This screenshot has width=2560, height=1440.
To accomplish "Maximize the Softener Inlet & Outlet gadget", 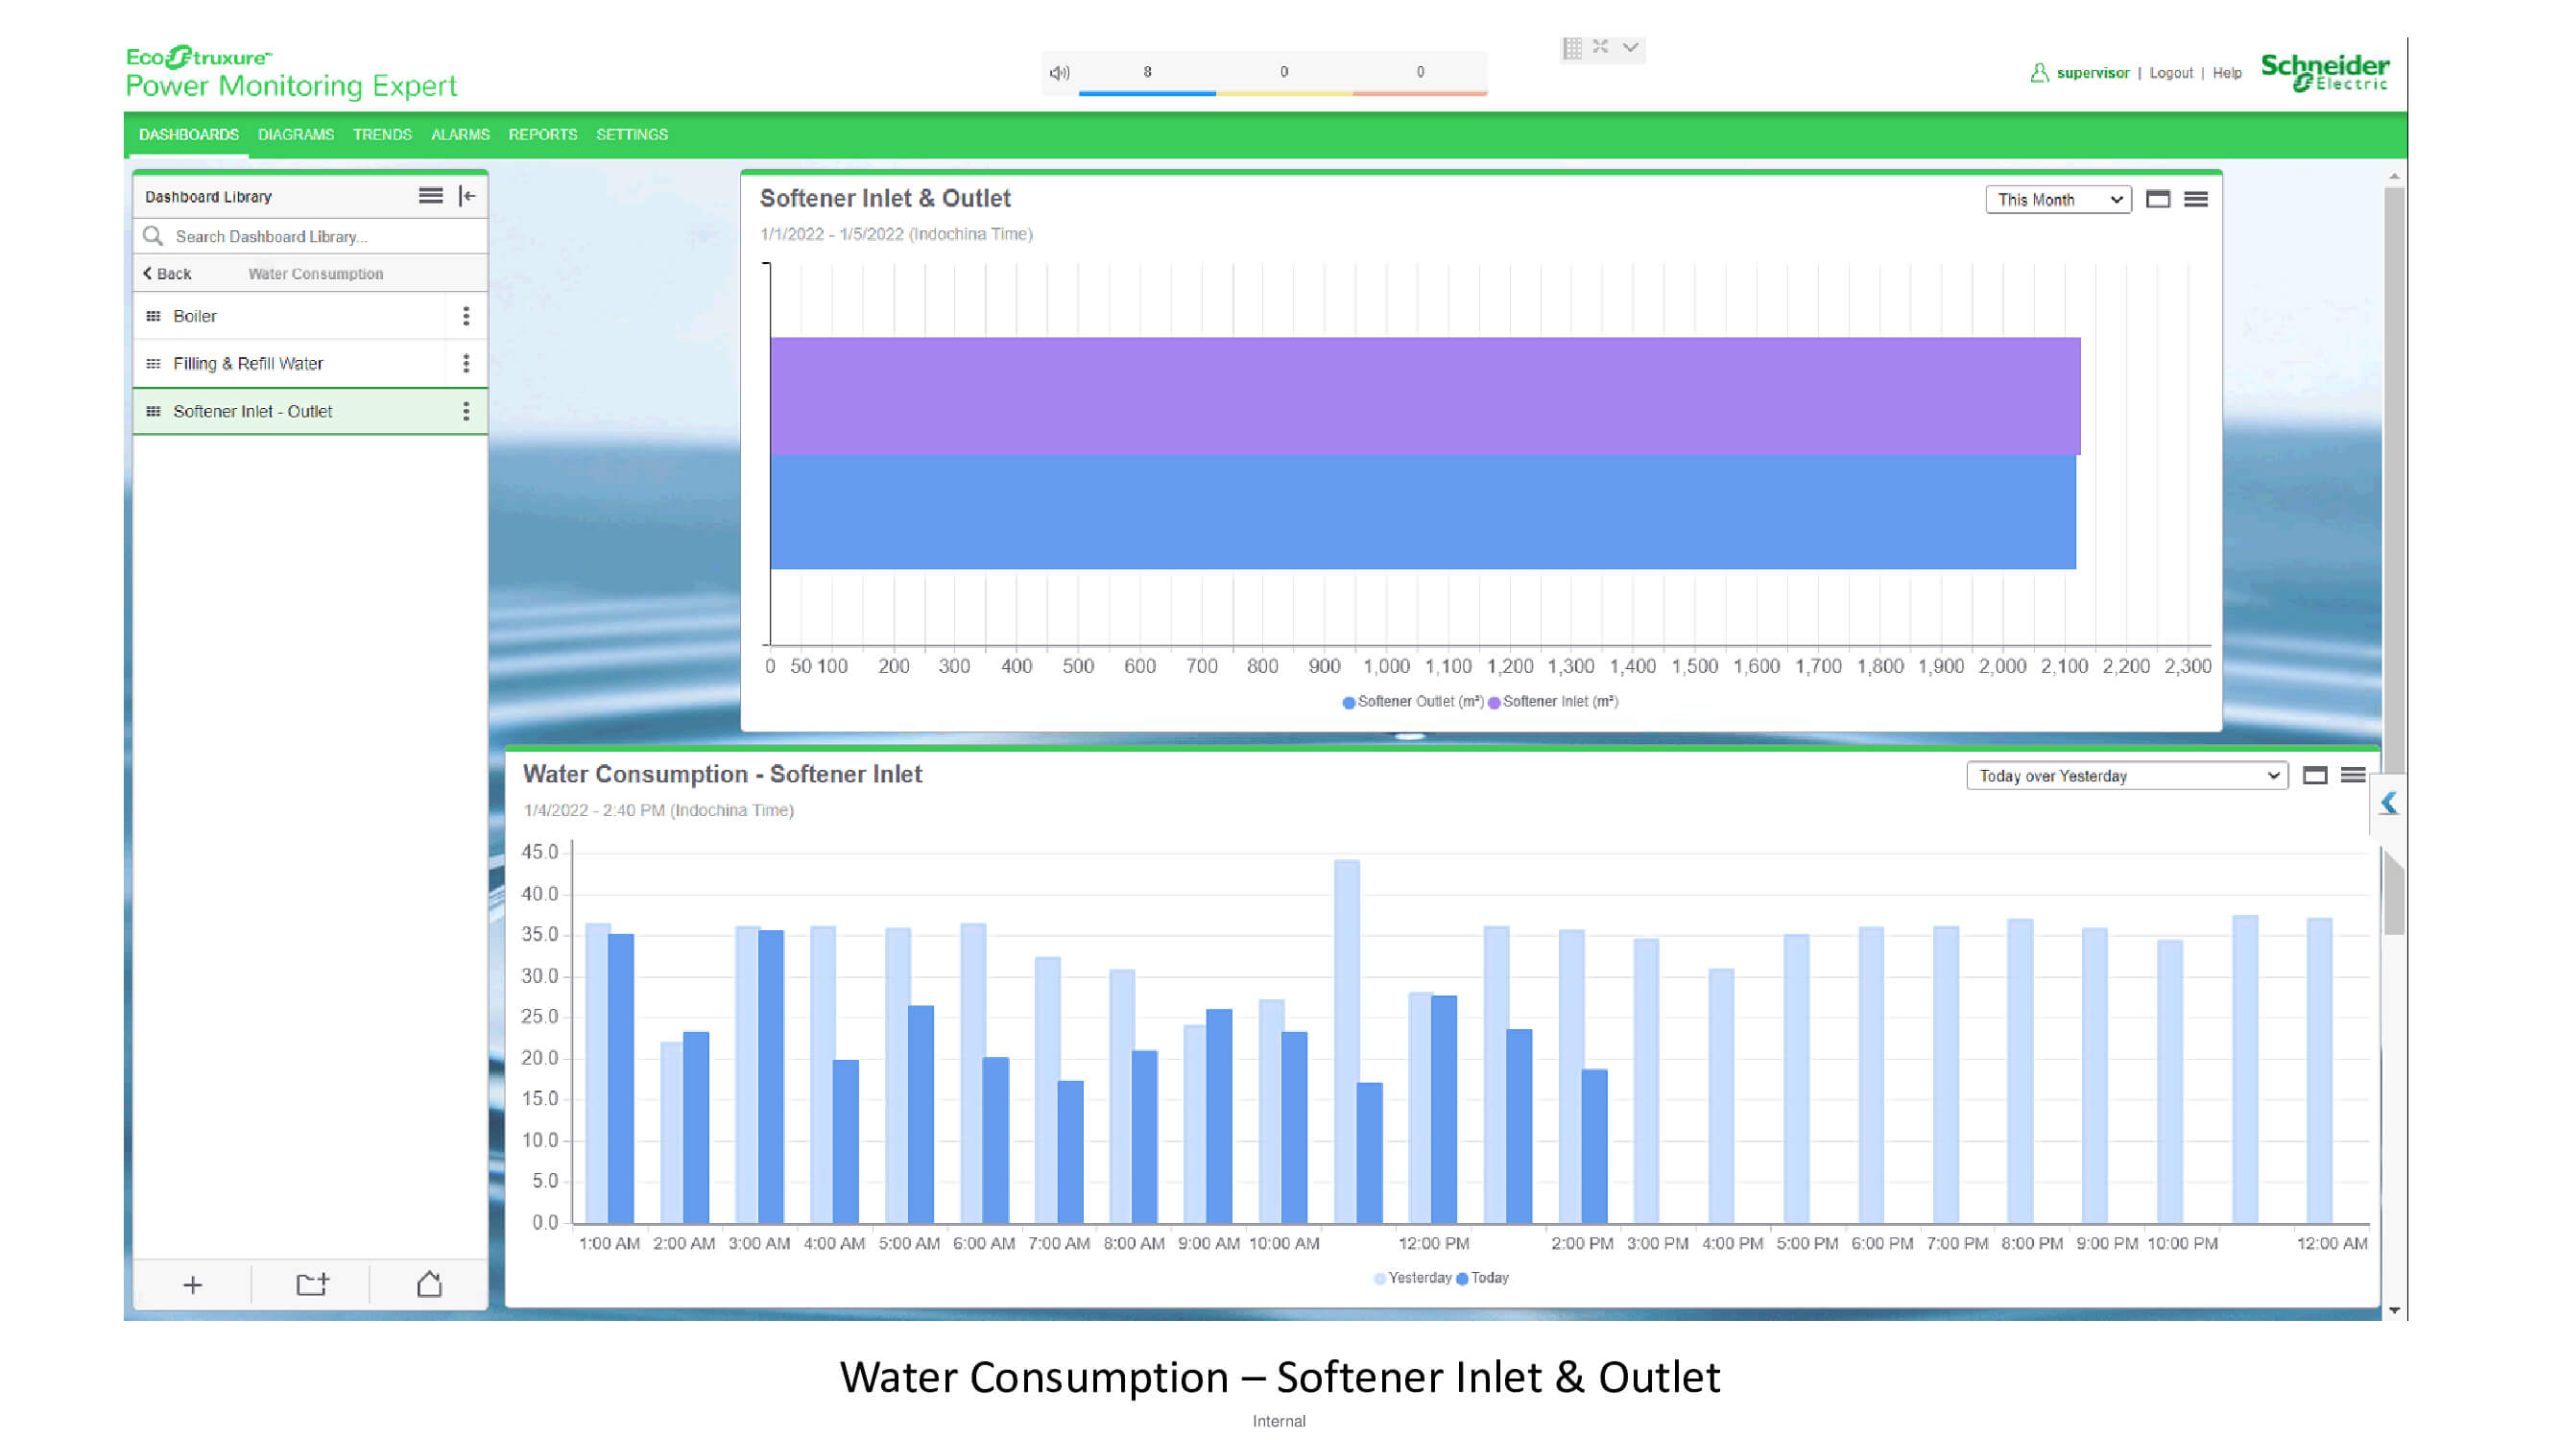I will pos(2158,199).
